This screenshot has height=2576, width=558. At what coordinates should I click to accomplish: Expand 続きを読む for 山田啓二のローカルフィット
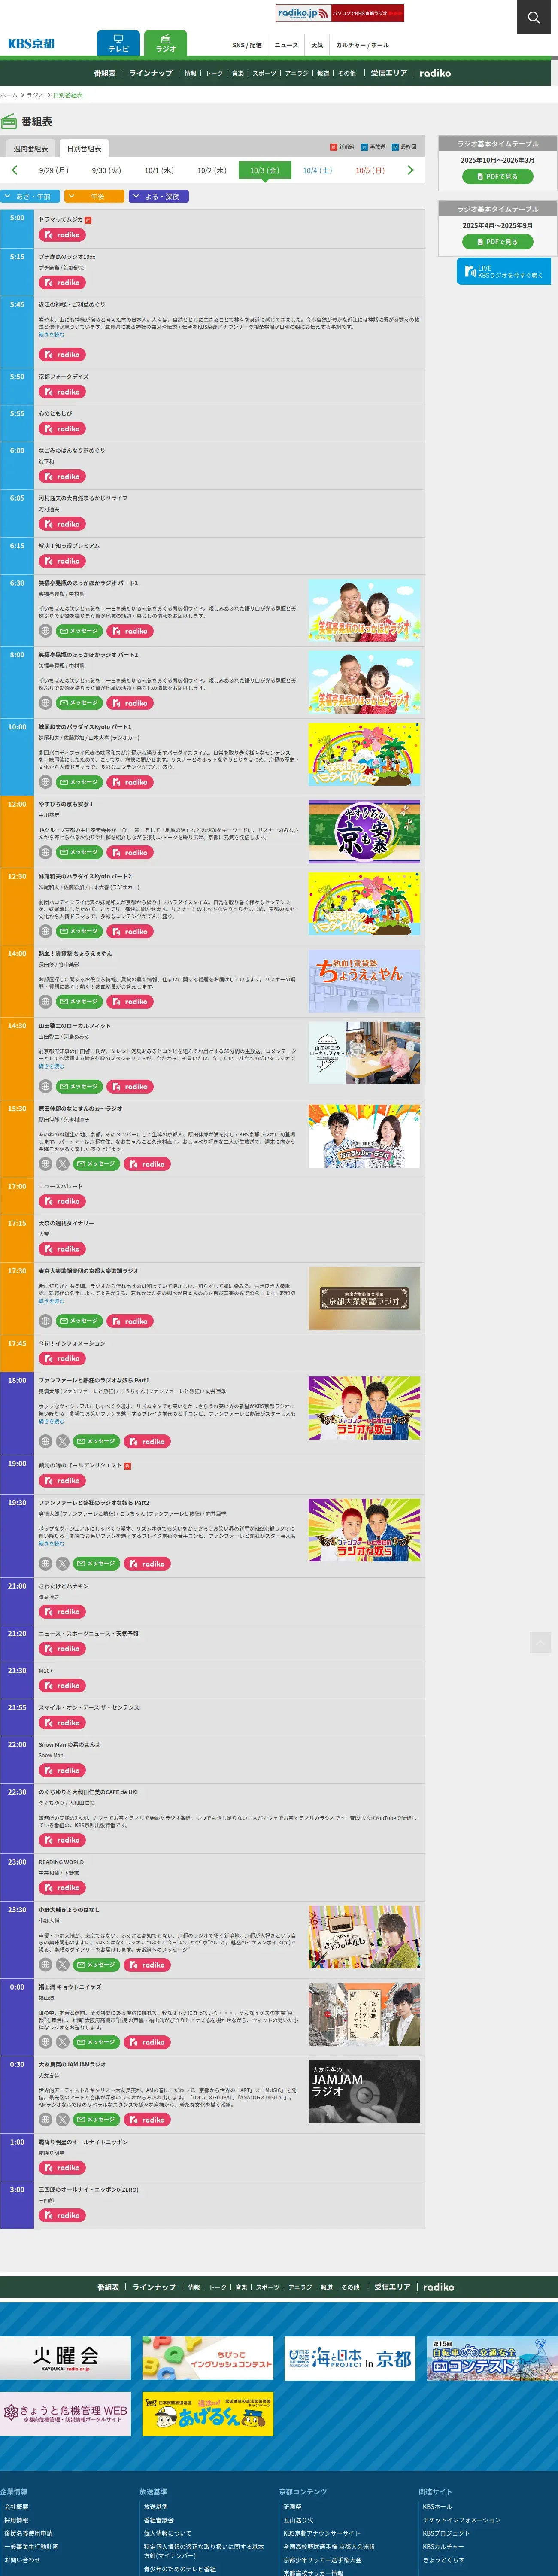[51, 1066]
